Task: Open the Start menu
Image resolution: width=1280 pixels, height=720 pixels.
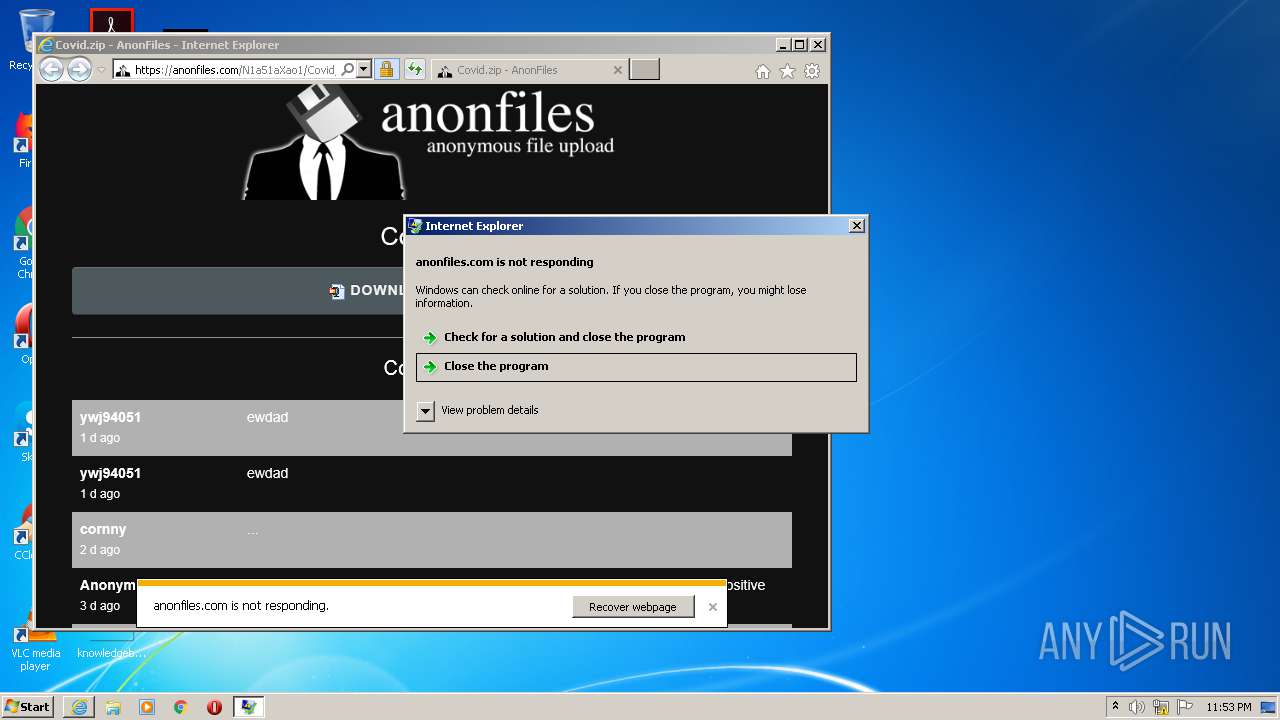Action: (x=28, y=706)
